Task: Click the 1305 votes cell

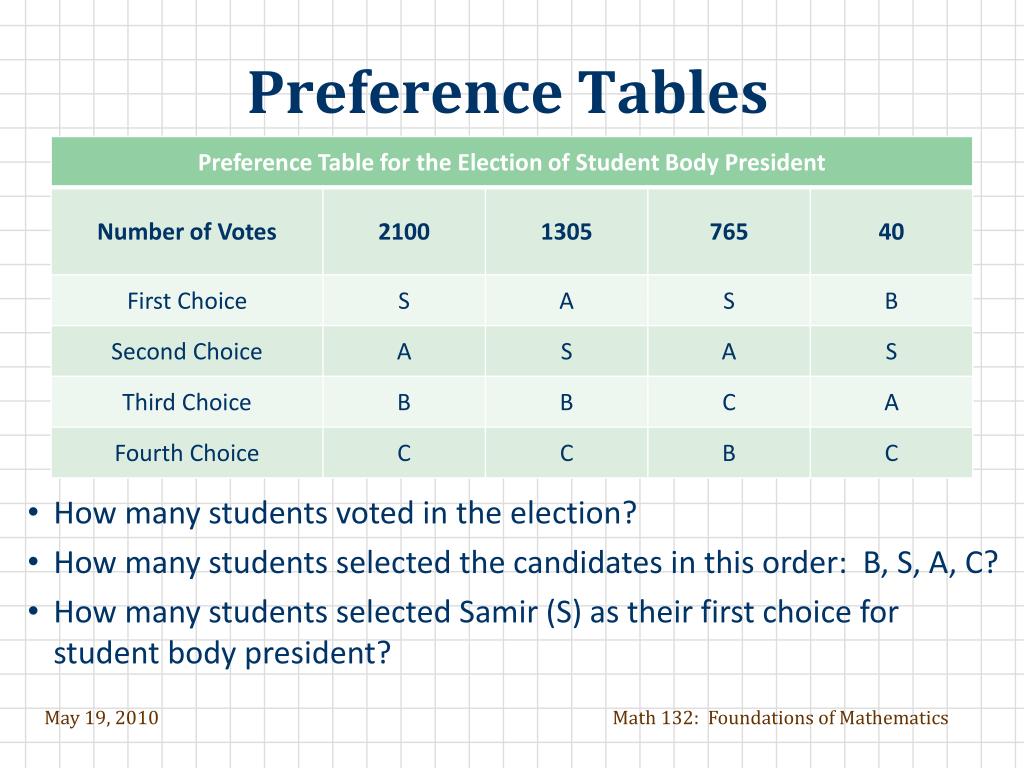Action: point(566,232)
